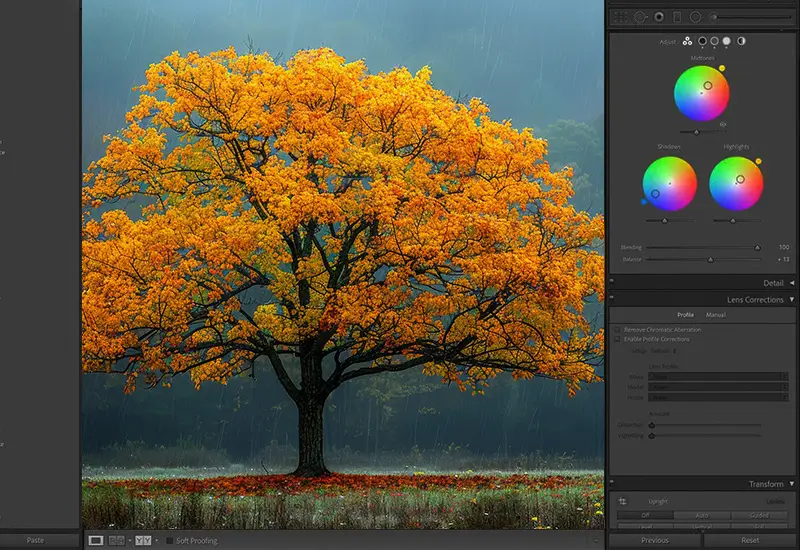Enable the Soft Proofing checkbox

tap(169, 540)
